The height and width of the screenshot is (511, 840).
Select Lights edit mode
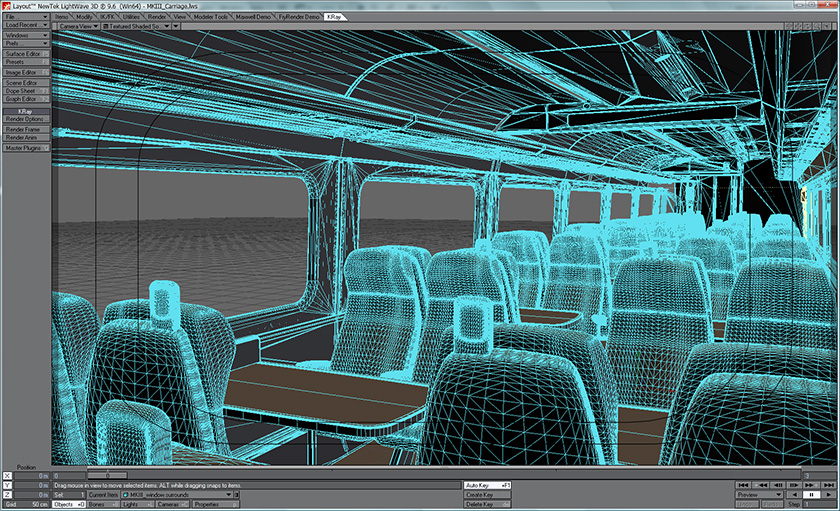tap(134, 504)
